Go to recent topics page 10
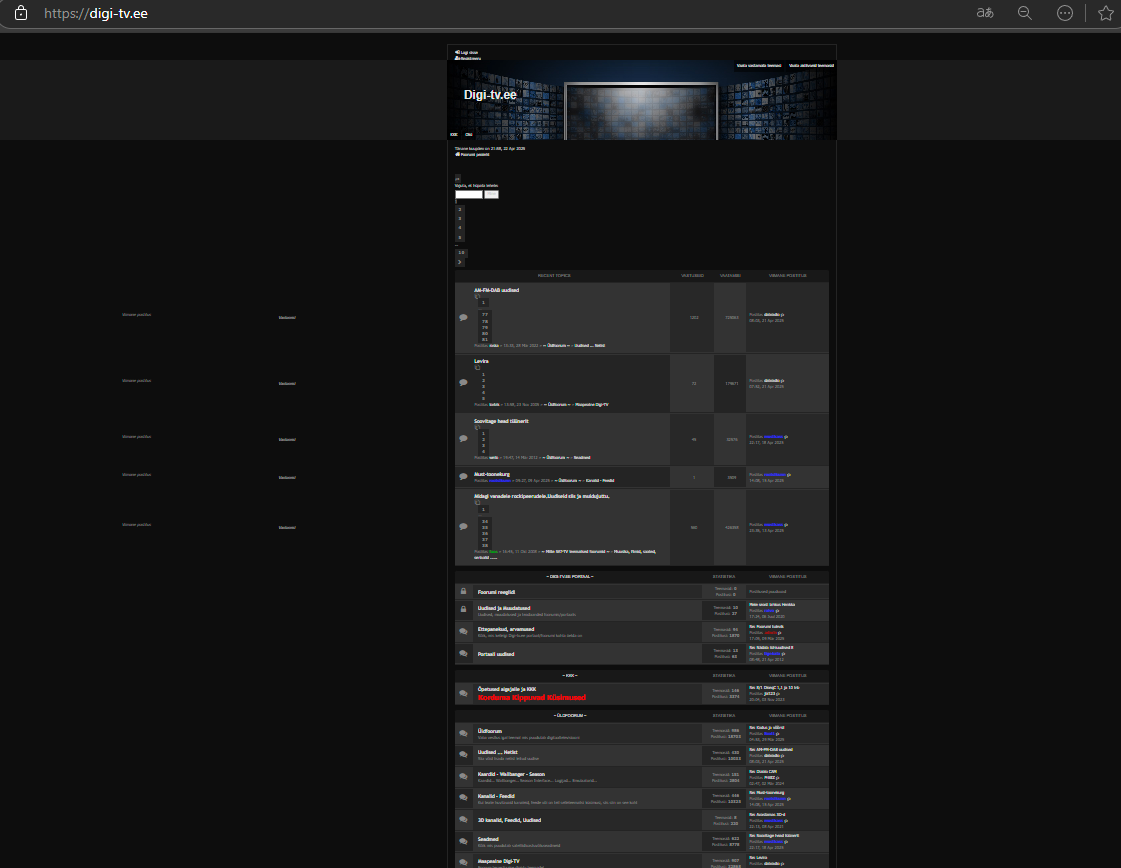This screenshot has width=1121, height=868. 461,253
